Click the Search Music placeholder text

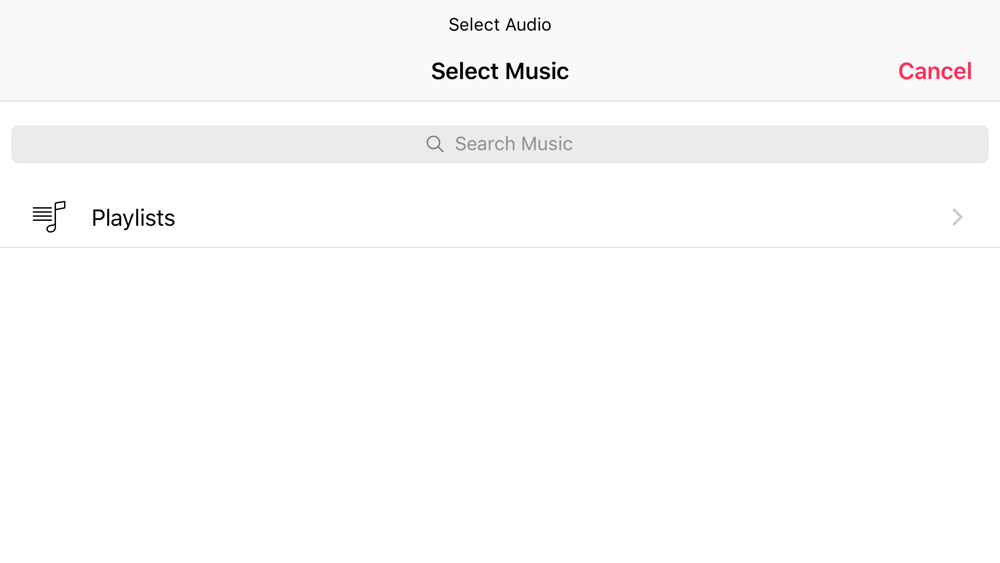click(513, 144)
